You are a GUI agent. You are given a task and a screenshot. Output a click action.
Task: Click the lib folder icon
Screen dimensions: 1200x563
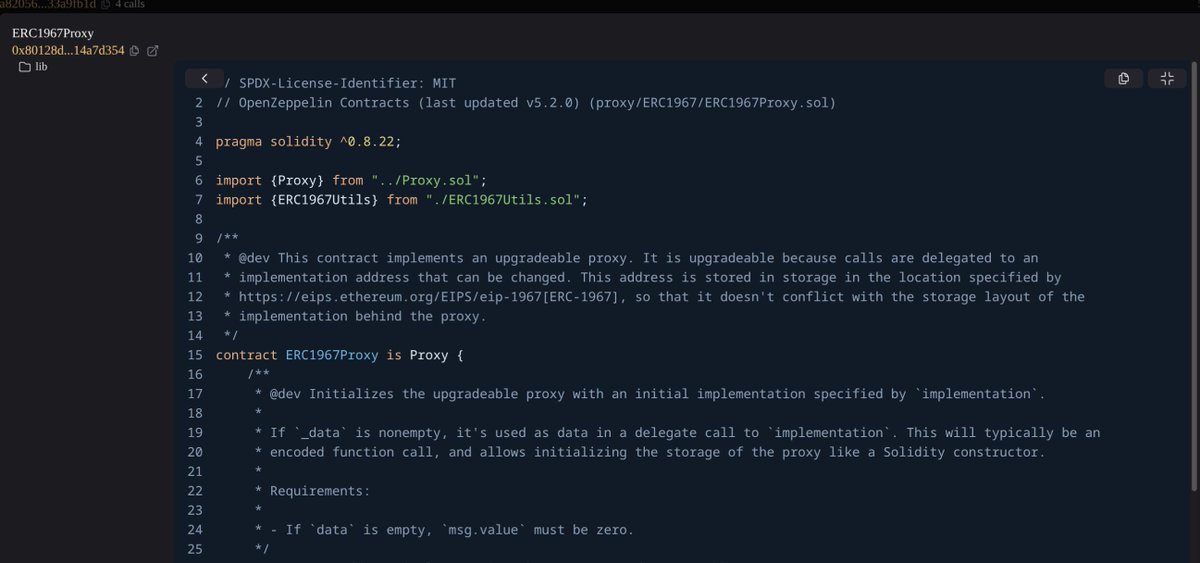(x=25, y=67)
